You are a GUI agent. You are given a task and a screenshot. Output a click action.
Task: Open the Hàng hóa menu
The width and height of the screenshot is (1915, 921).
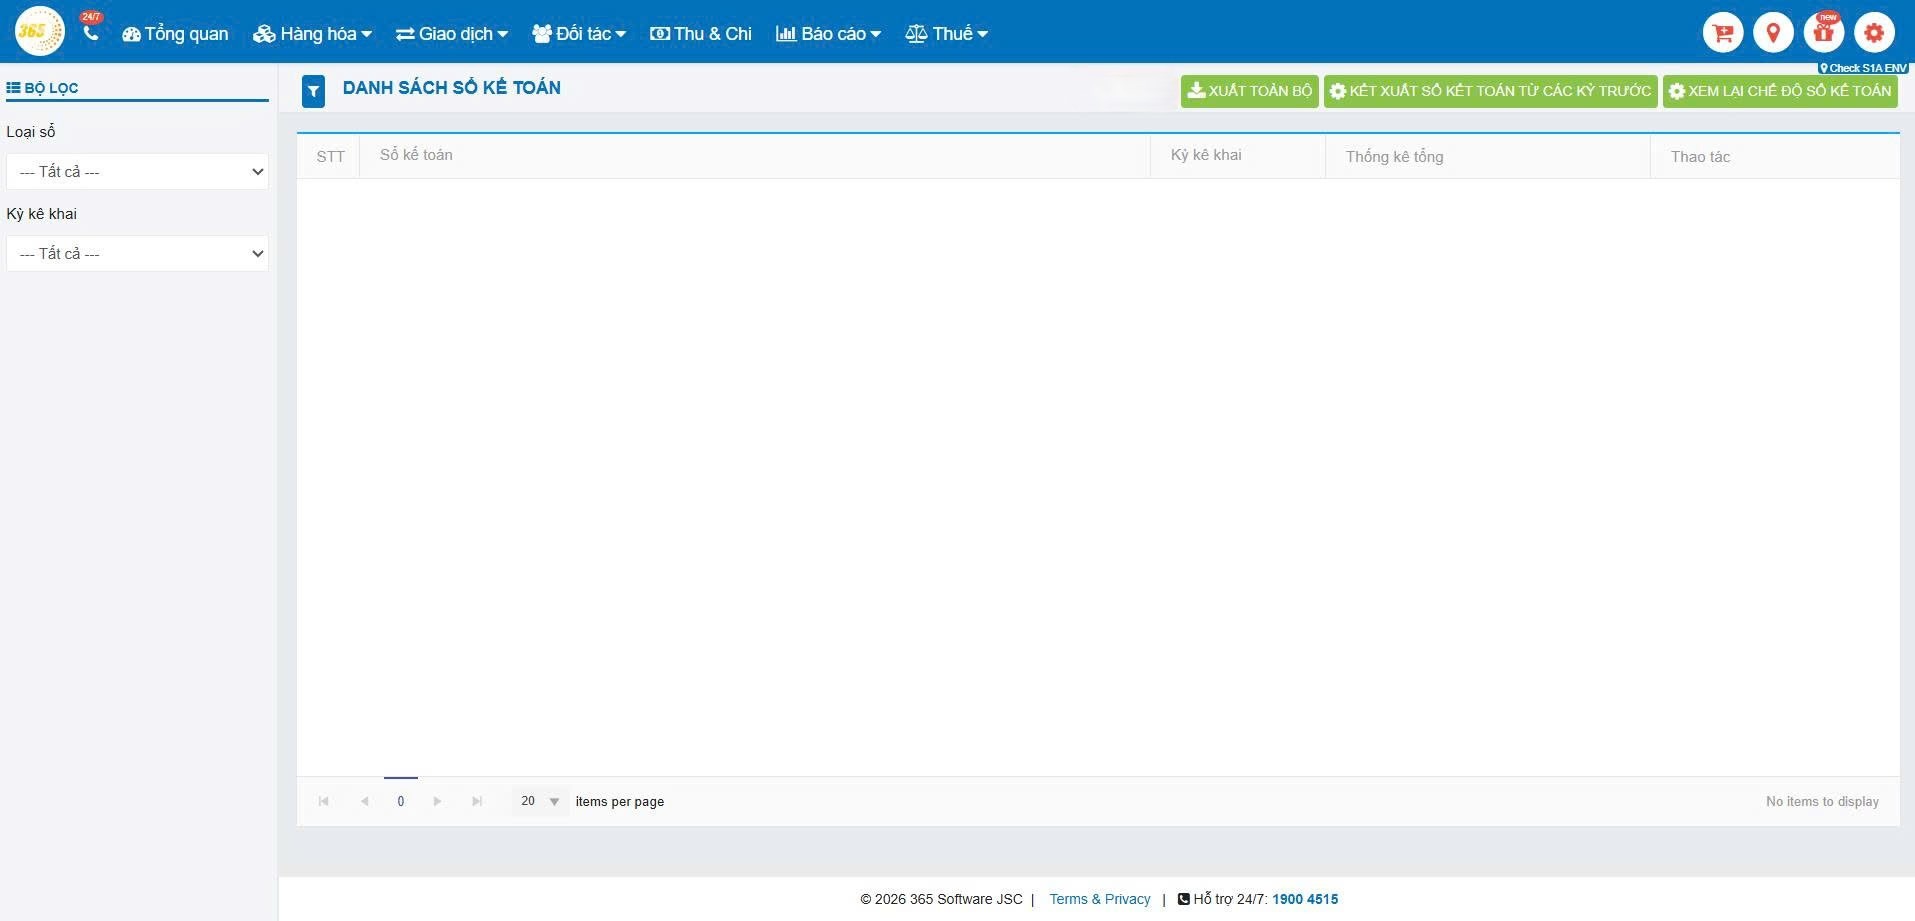click(312, 34)
